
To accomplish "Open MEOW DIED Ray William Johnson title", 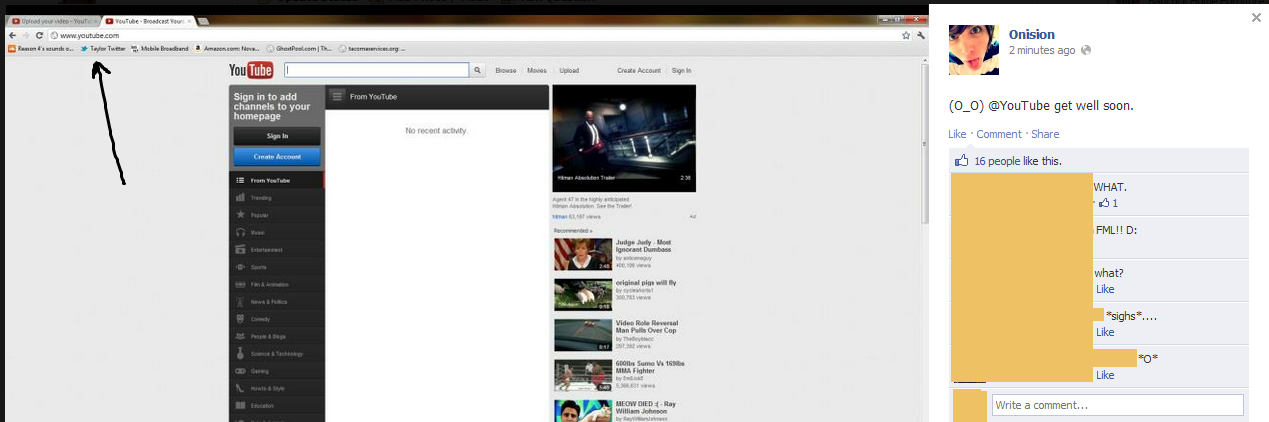I will 646,407.
